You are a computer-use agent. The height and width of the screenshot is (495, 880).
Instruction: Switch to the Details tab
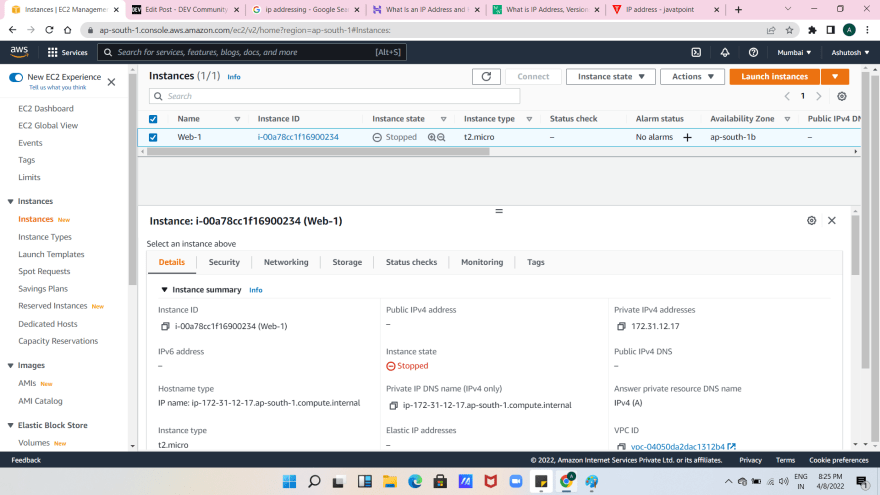(x=172, y=262)
